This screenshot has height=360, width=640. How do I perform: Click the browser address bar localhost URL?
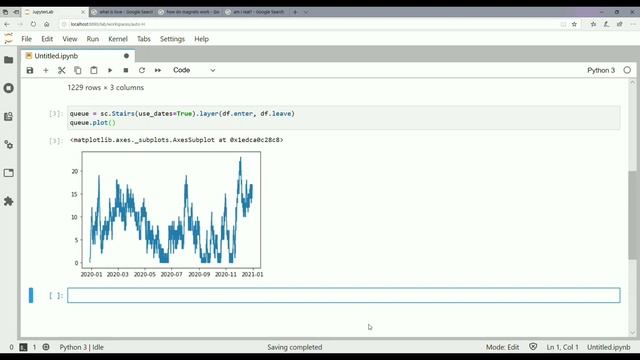click(x=108, y=24)
